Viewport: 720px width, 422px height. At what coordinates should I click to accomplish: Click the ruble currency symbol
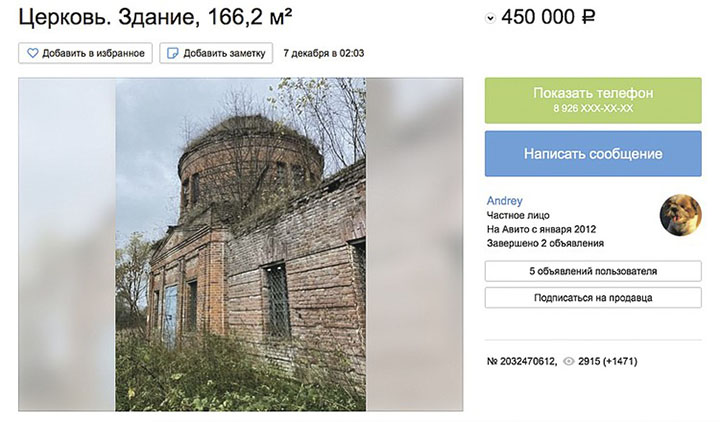(x=588, y=17)
